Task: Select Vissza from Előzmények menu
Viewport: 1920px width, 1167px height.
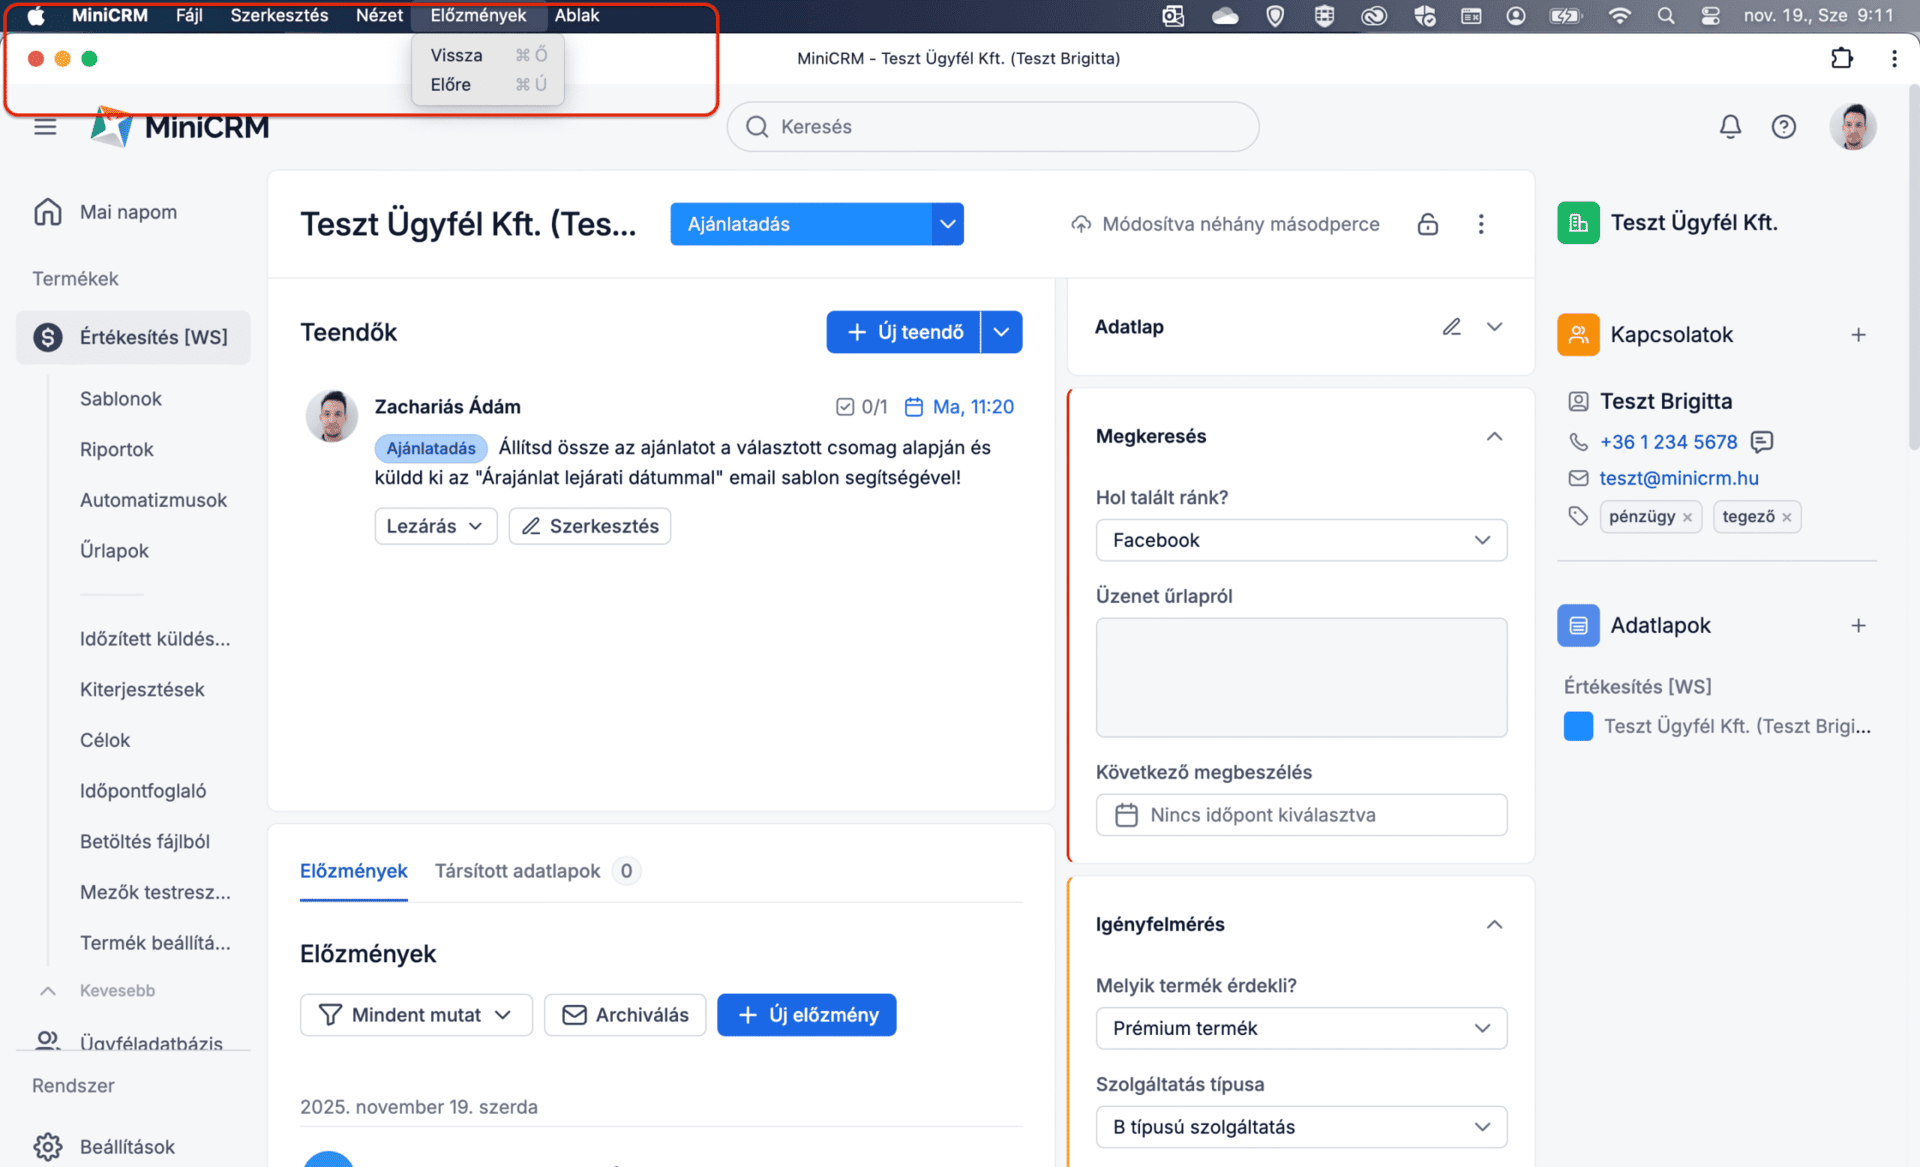Action: click(x=457, y=55)
